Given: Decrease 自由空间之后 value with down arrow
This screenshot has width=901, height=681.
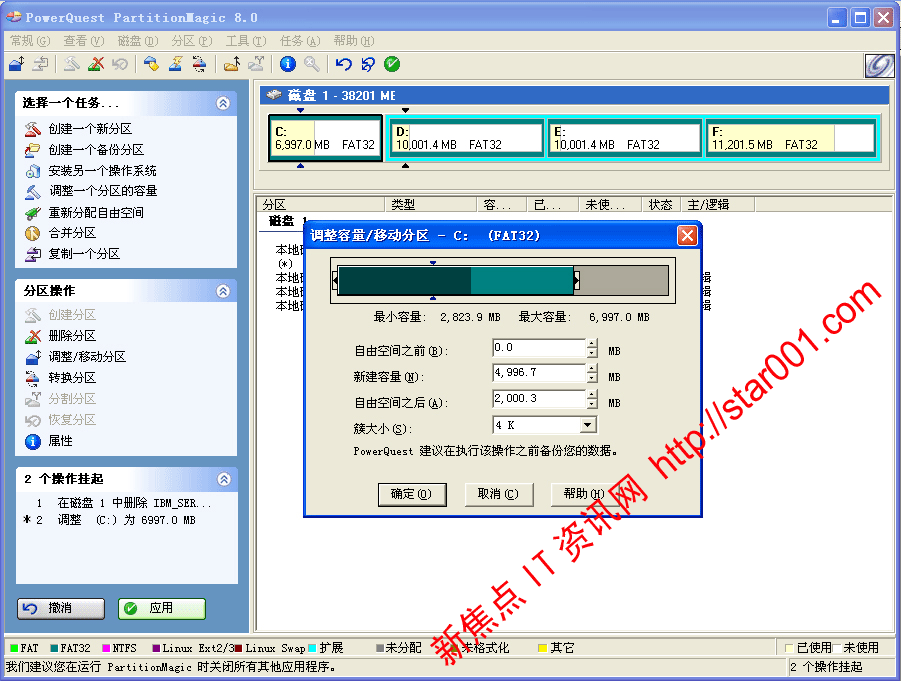Looking at the screenshot, I should click(592, 405).
